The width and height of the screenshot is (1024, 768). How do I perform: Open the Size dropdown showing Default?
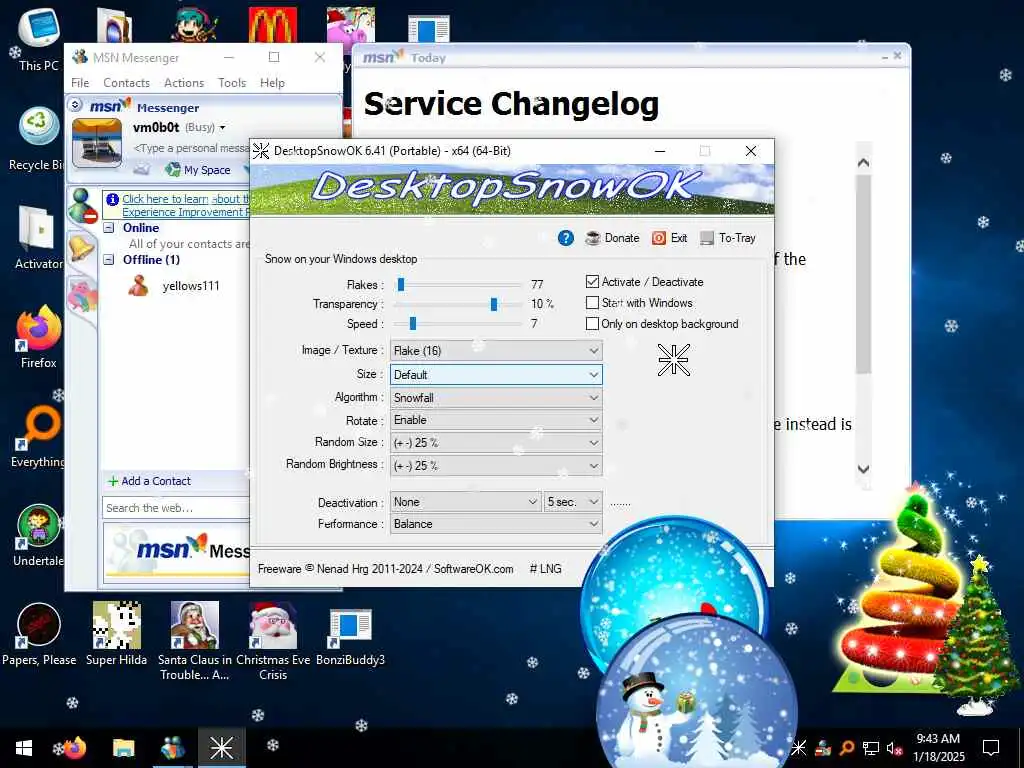click(496, 375)
